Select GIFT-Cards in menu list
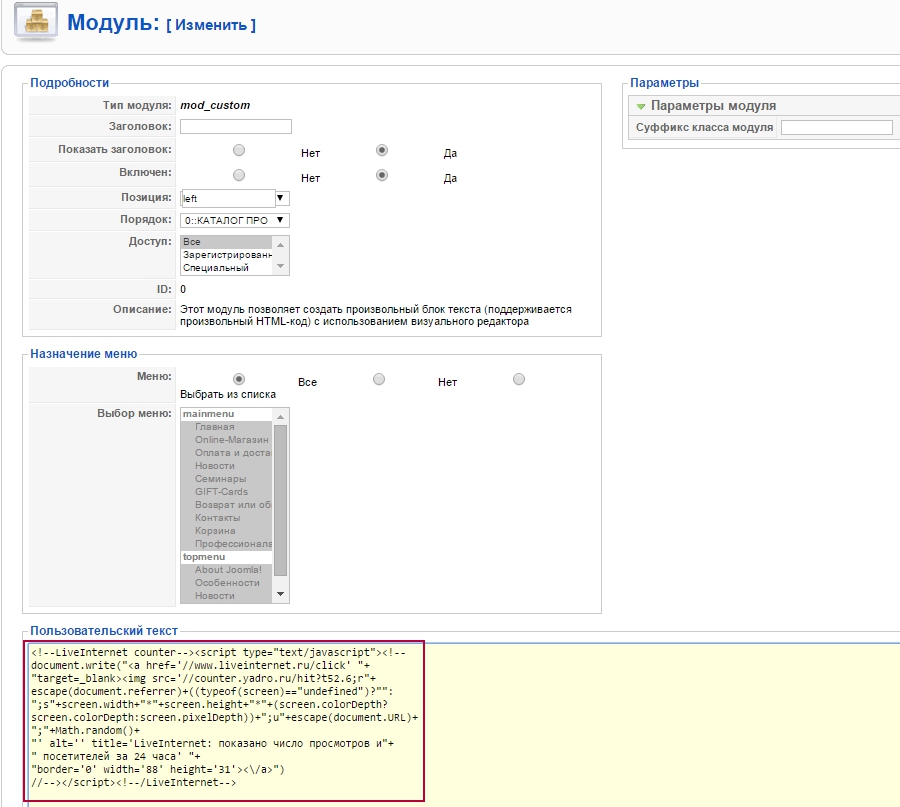900x807 pixels. tap(226, 492)
